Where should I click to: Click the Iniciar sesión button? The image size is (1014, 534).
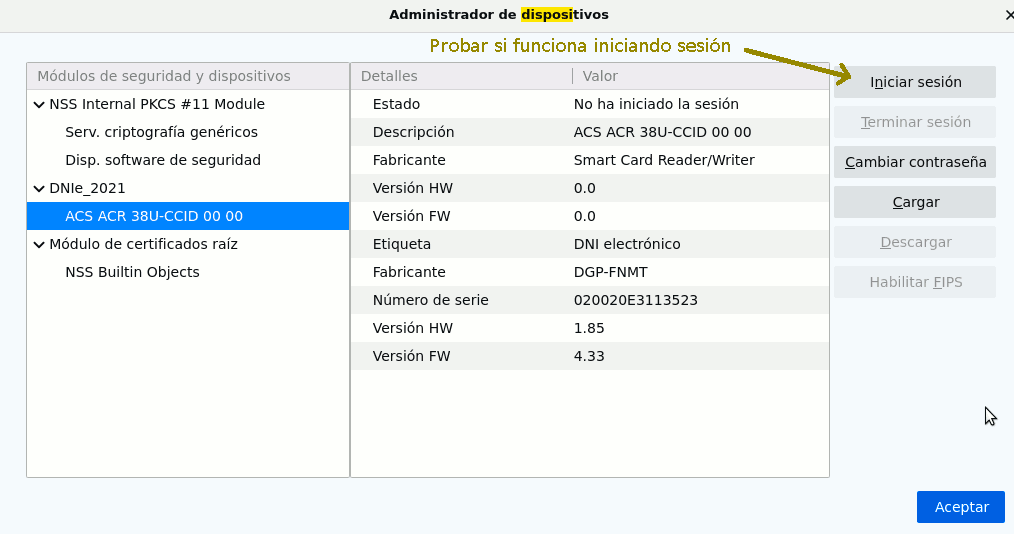[x=914, y=82]
